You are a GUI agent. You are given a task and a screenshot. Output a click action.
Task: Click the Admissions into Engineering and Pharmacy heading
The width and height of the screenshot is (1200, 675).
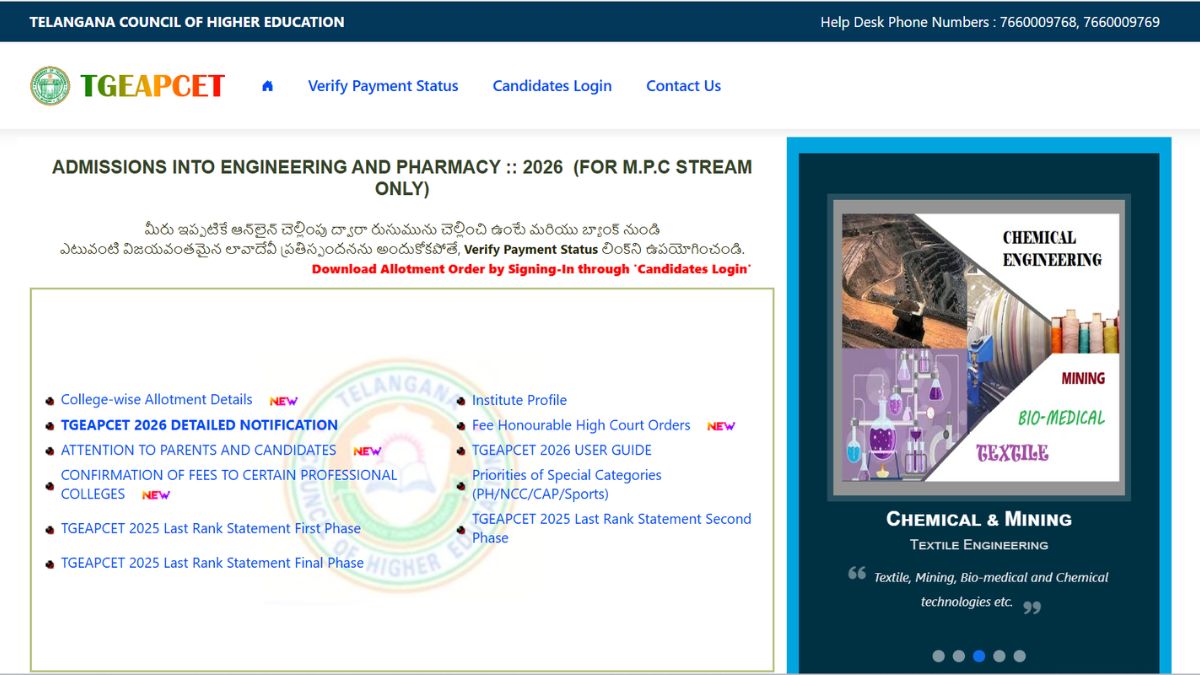[402, 178]
